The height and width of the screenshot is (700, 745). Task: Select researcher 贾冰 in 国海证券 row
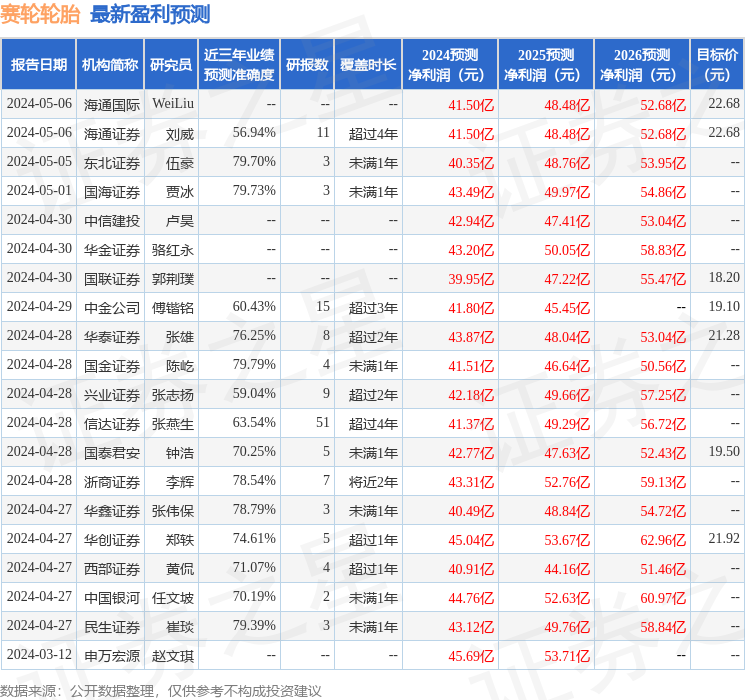(x=180, y=192)
